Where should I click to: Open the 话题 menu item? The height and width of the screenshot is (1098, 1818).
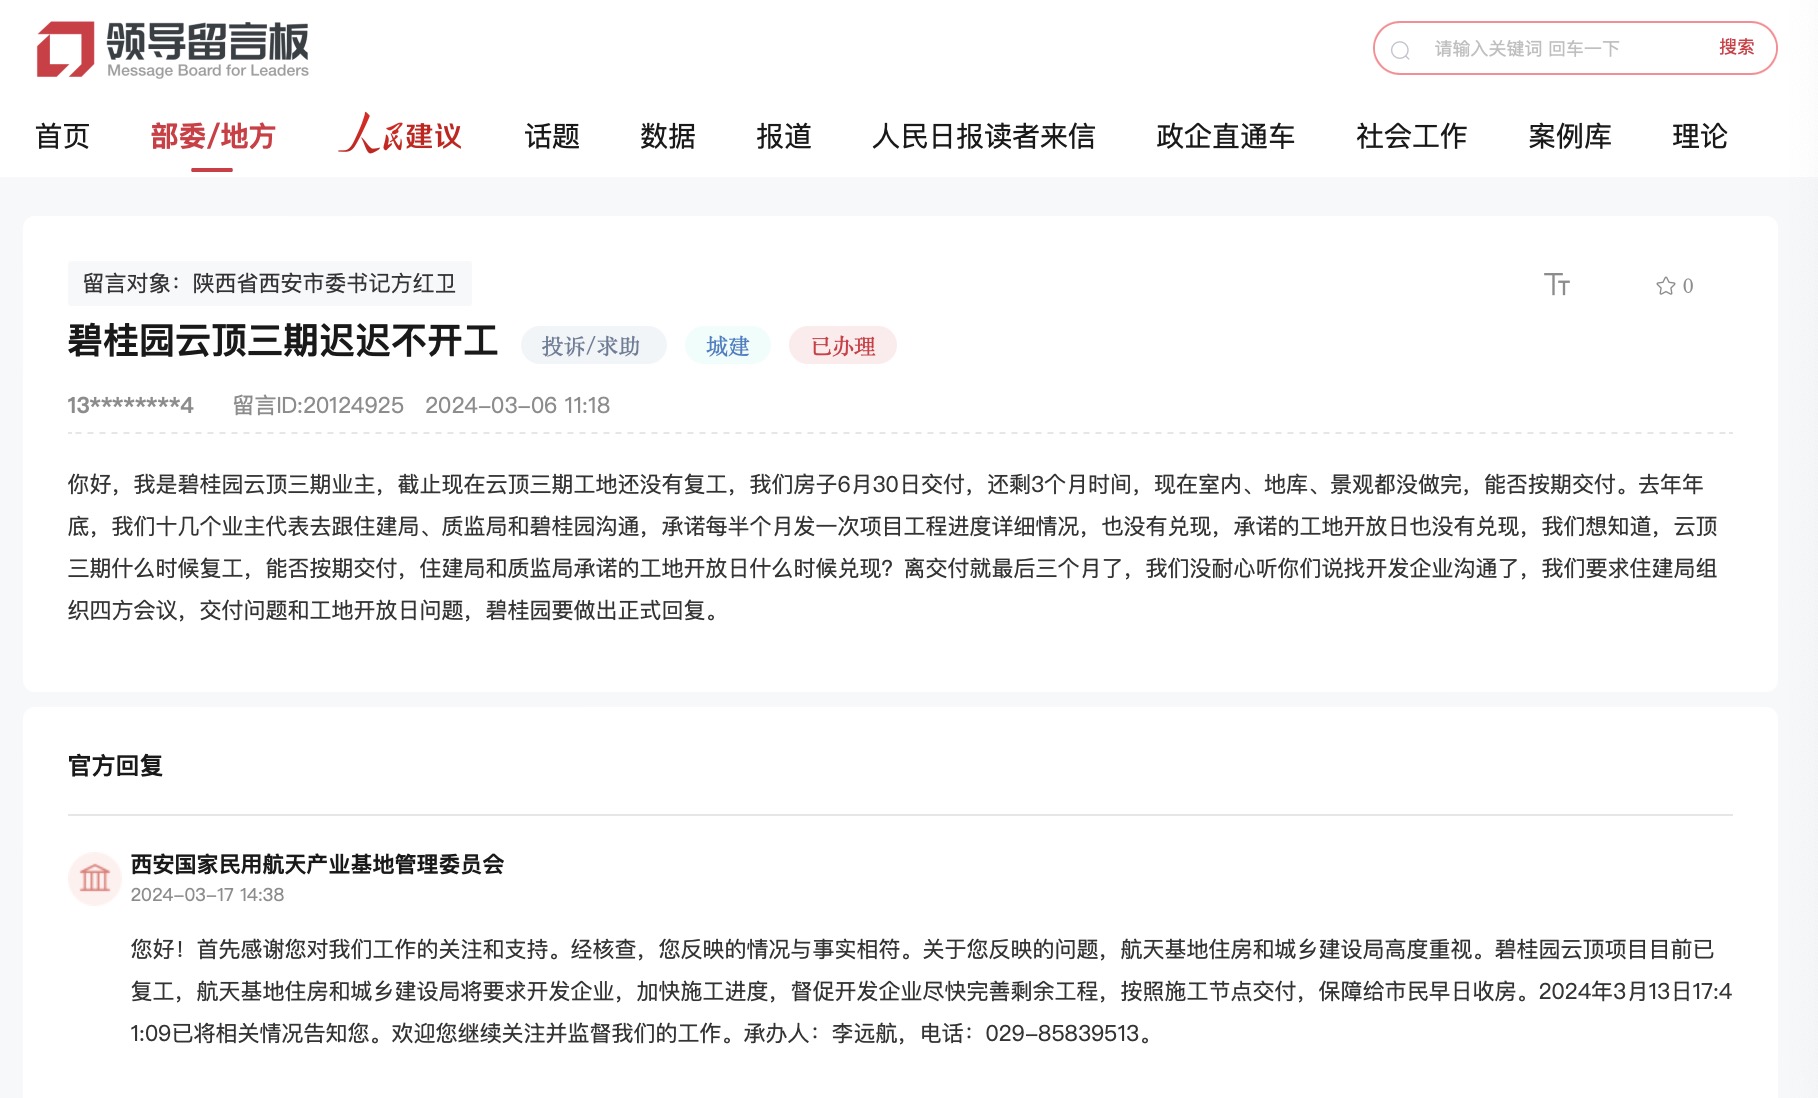(552, 136)
